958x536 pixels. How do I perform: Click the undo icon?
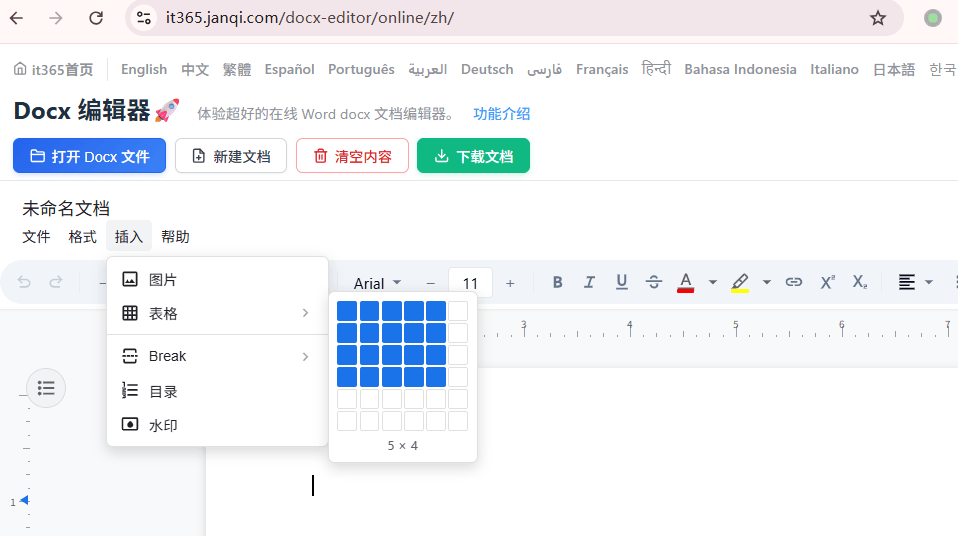point(24,282)
